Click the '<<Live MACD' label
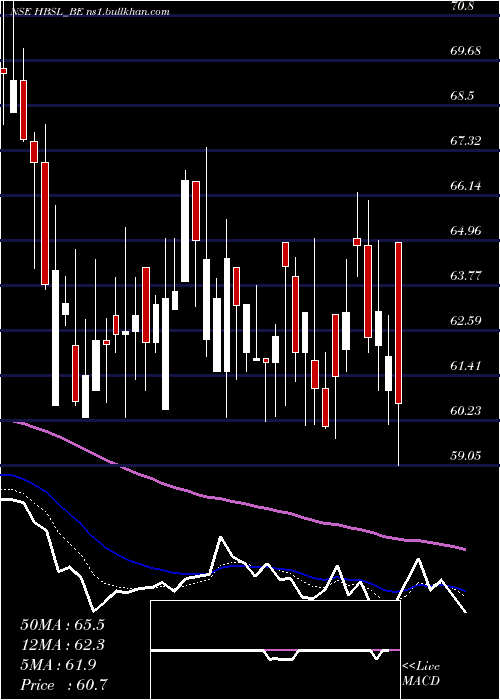 pos(421,673)
